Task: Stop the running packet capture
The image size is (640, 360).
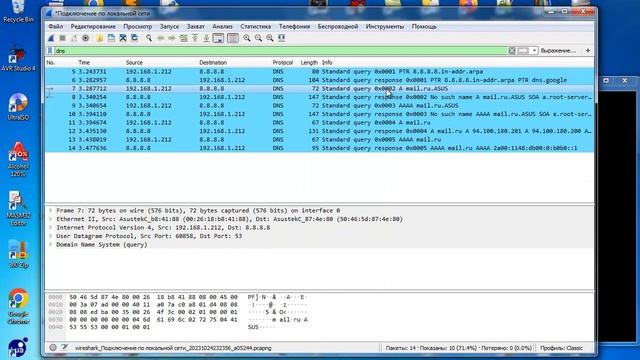Action: 62,38
